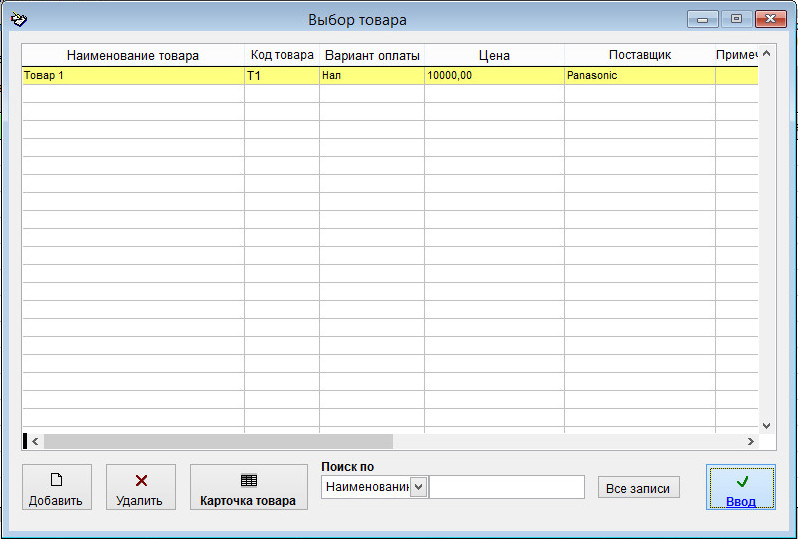
Task: Select the Panasonic supplier cell
Action: click(640, 75)
